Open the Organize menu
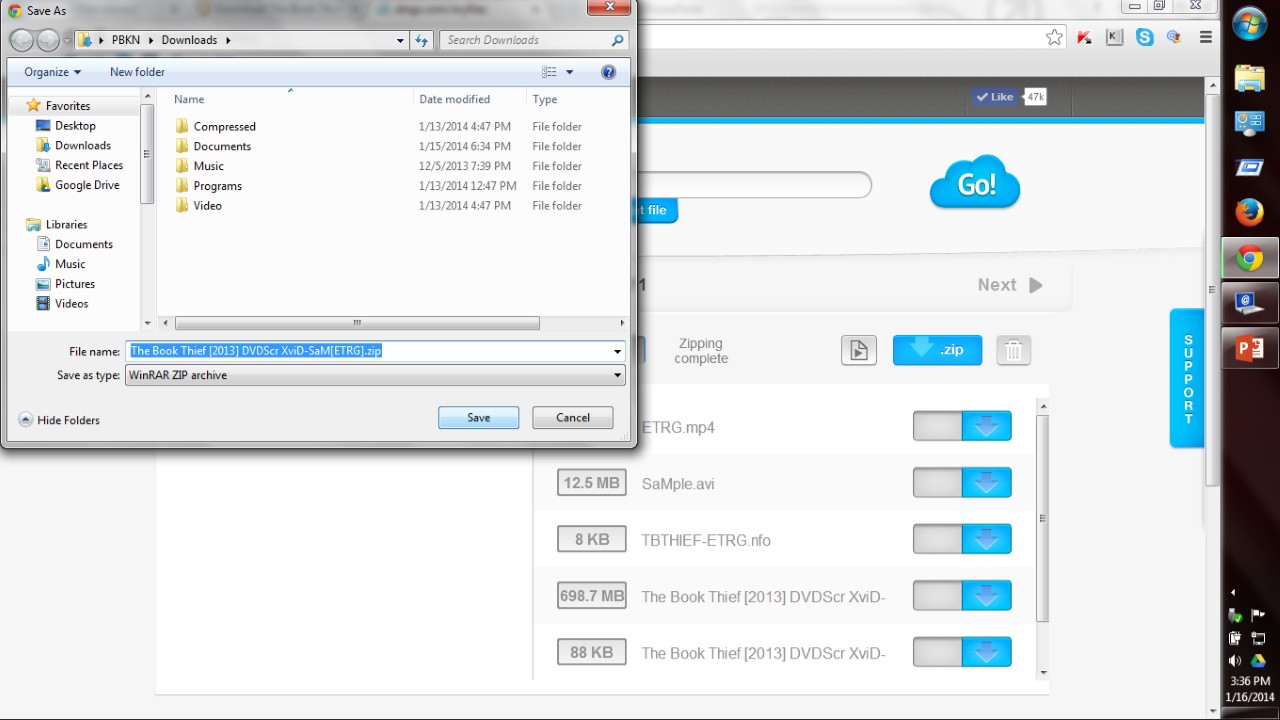Image resolution: width=1280 pixels, height=720 pixels. tap(53, 72)
